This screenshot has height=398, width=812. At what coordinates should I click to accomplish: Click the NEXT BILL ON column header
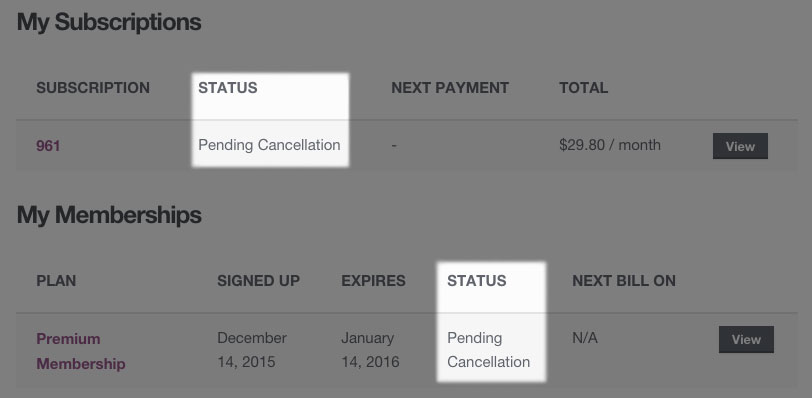(624, 281)
